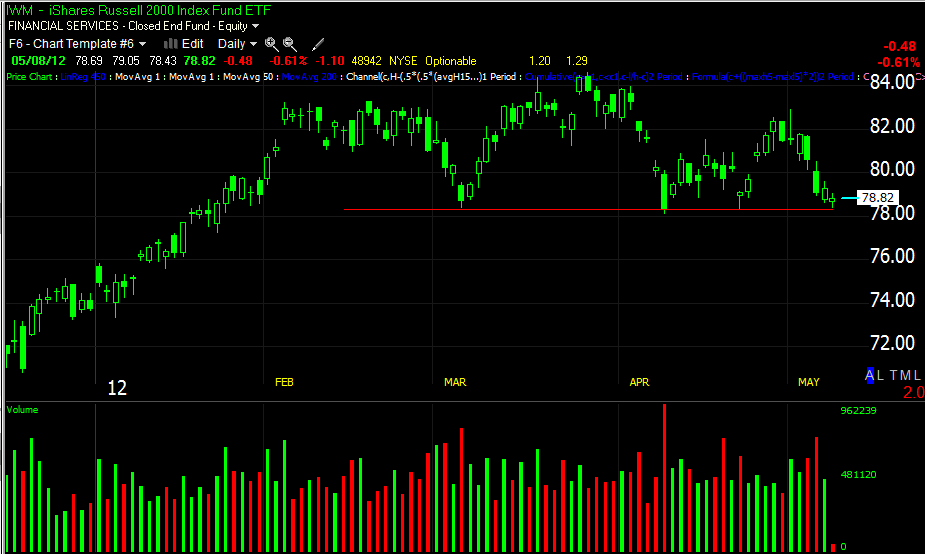Select the MovAvg 50 indicator label
925x554 pixels.
click(x=248, y=77)
